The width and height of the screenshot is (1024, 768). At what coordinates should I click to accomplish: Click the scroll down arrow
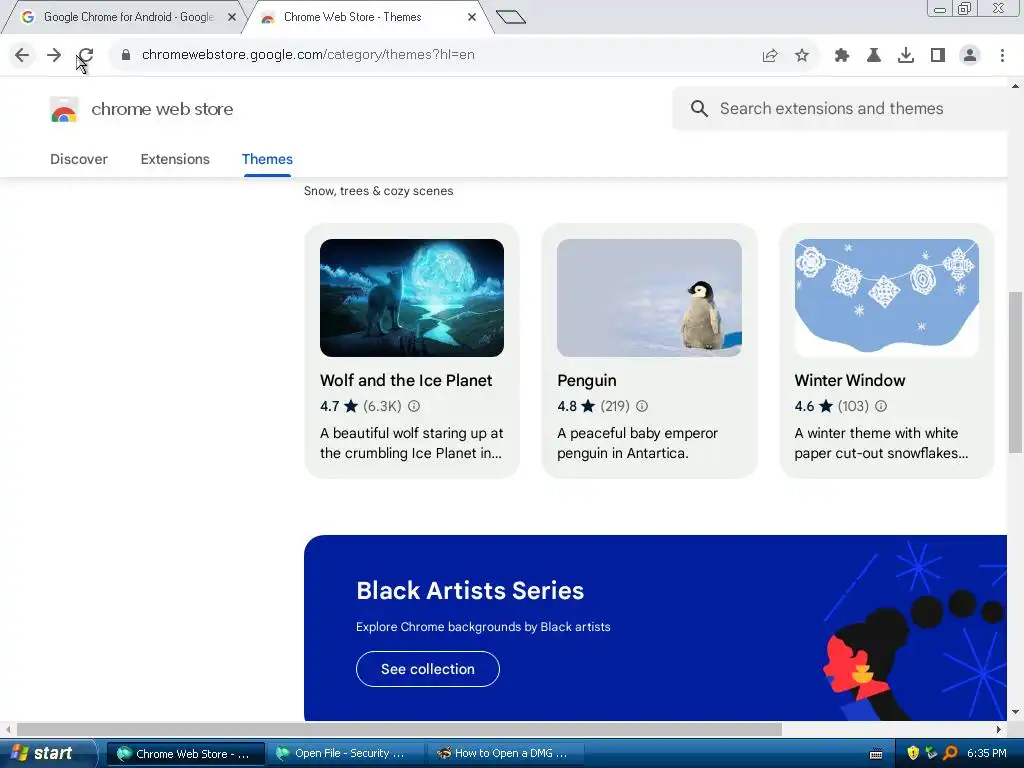(x=1015, y=712)
